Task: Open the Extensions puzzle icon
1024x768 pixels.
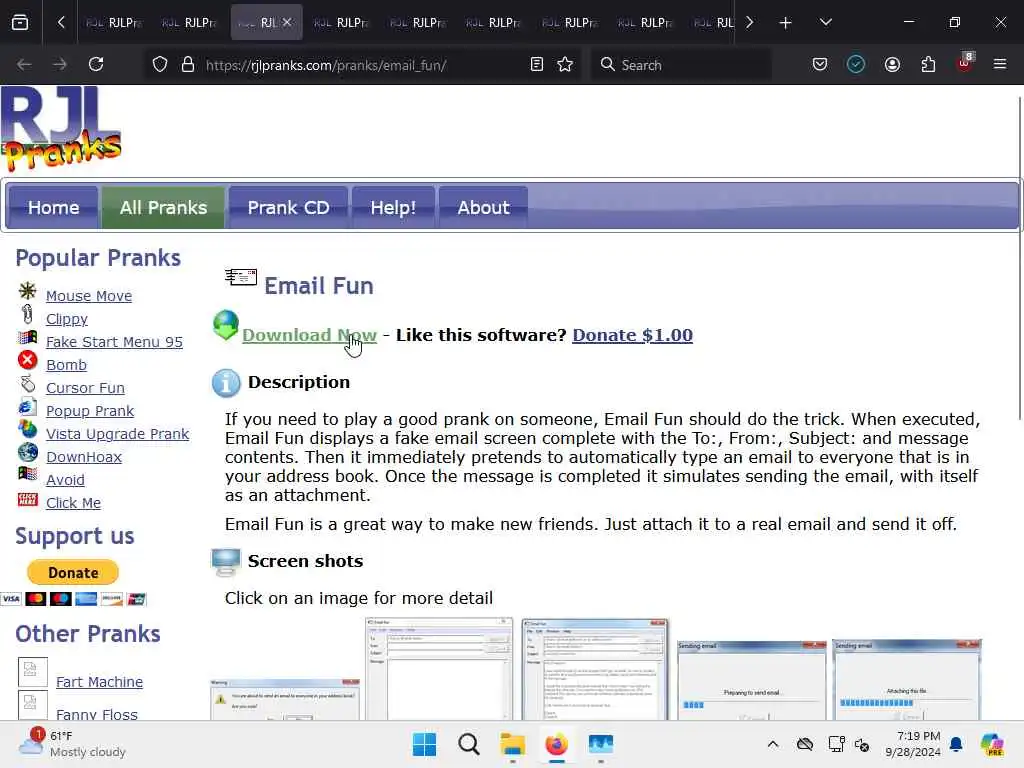Action: click(x=928, y=65)
